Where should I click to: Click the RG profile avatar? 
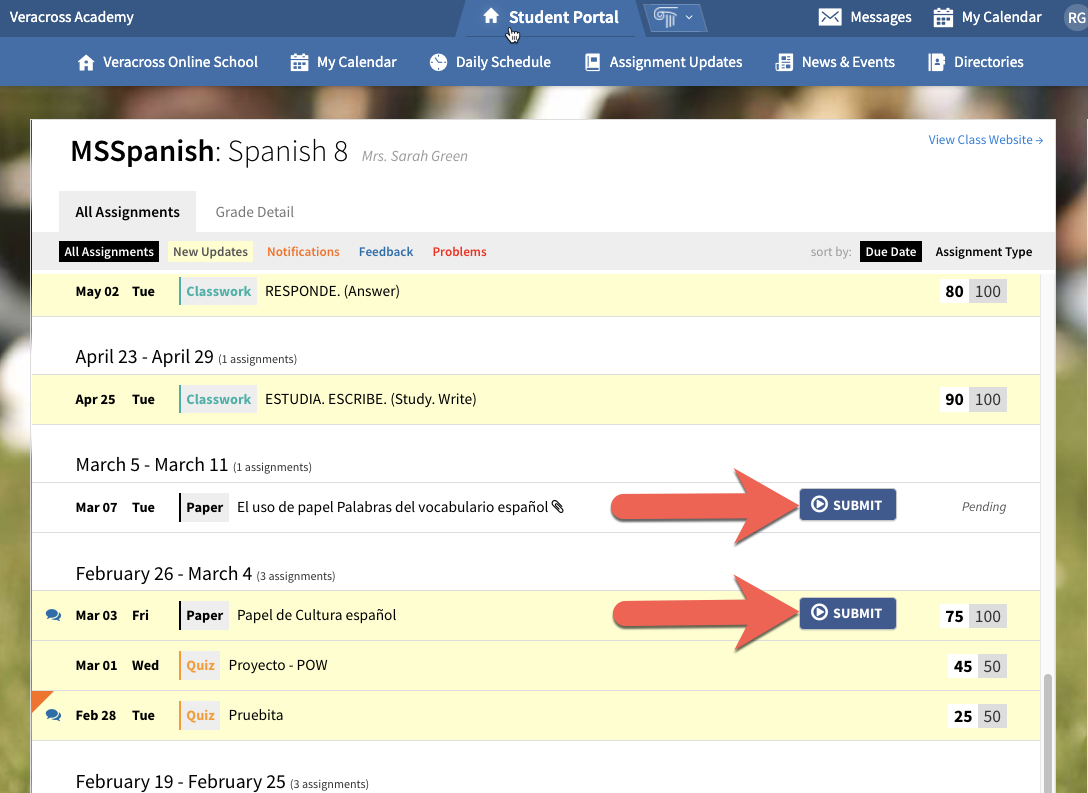click(1076, 16)
